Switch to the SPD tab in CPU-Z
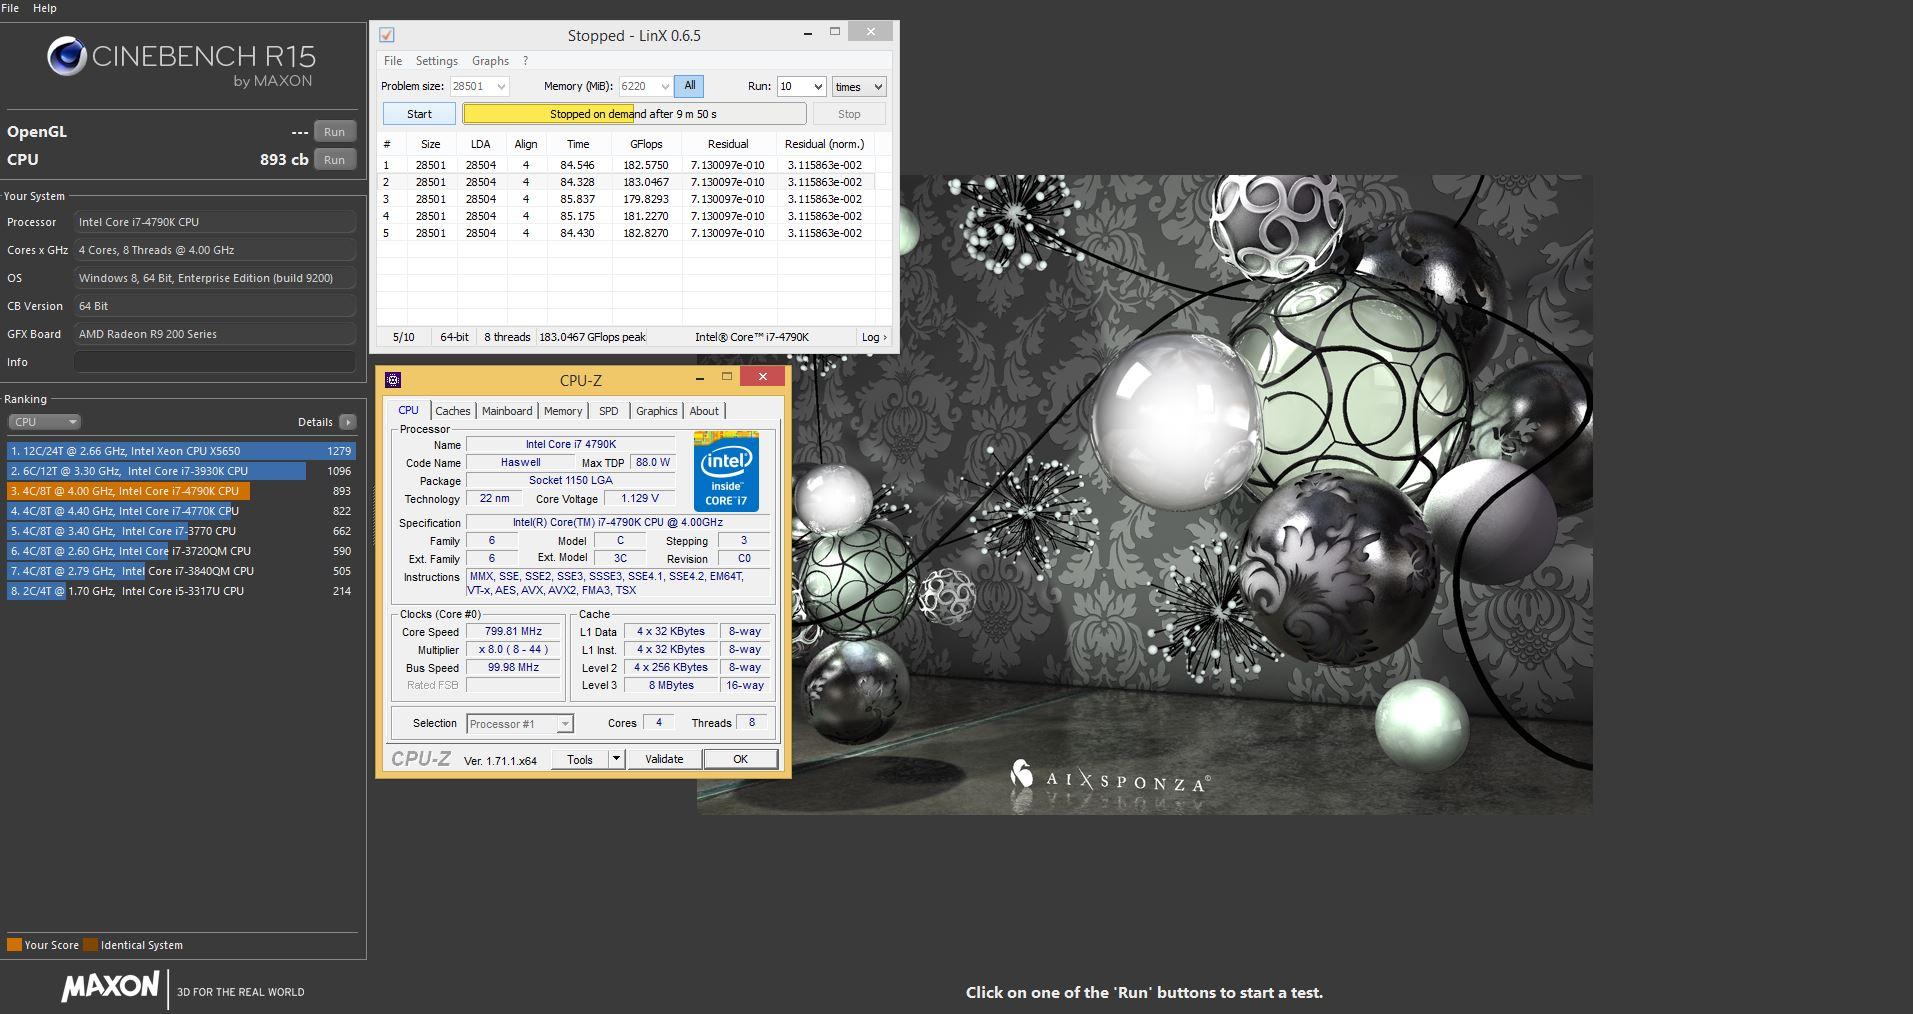 point(608,411)
